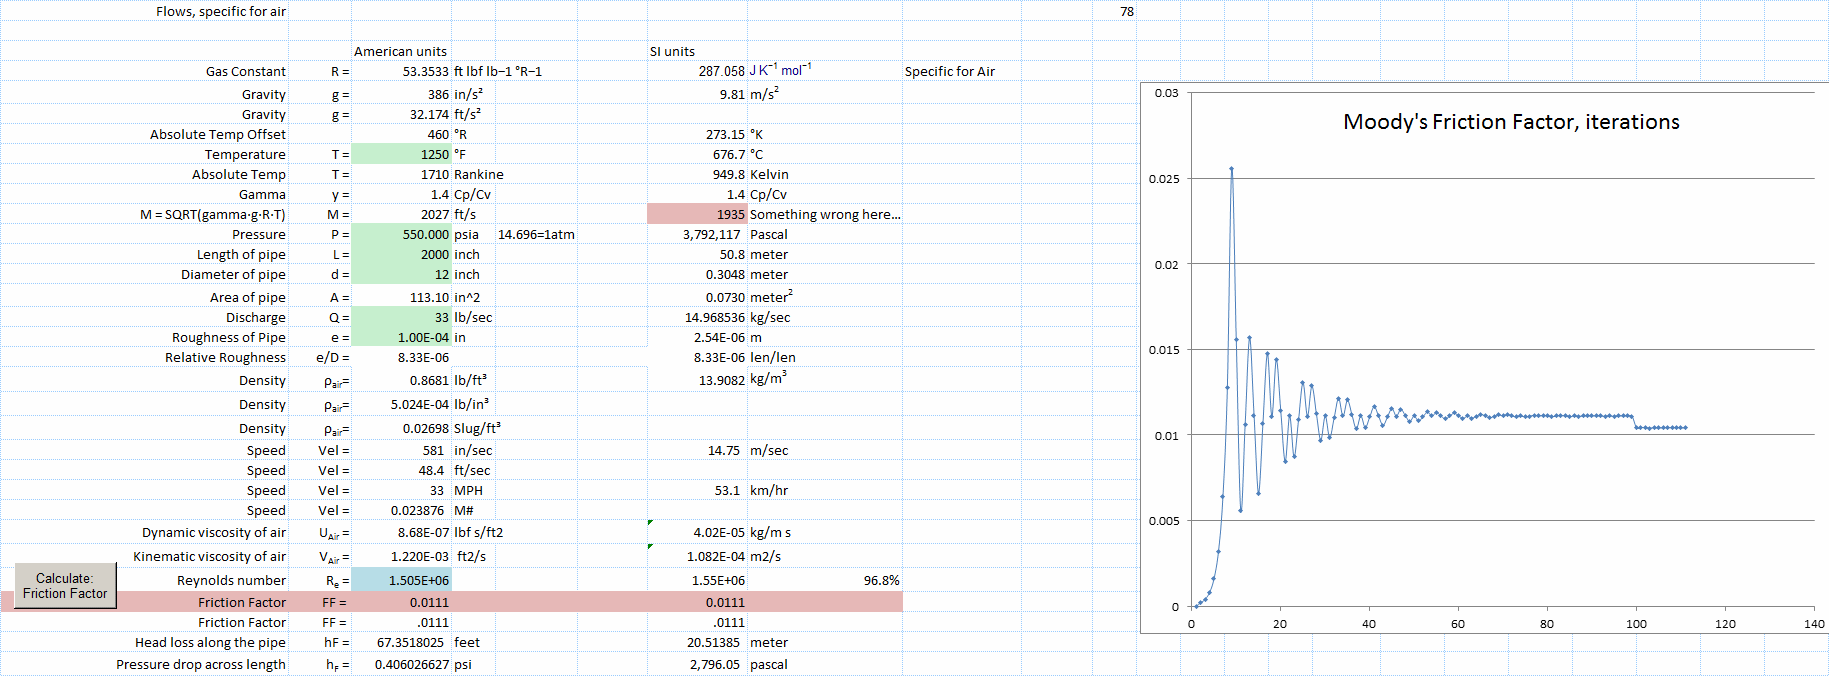
Task: Click the blue Reynolds number cell 1.505E+06
Action: [x=402, y=580]
